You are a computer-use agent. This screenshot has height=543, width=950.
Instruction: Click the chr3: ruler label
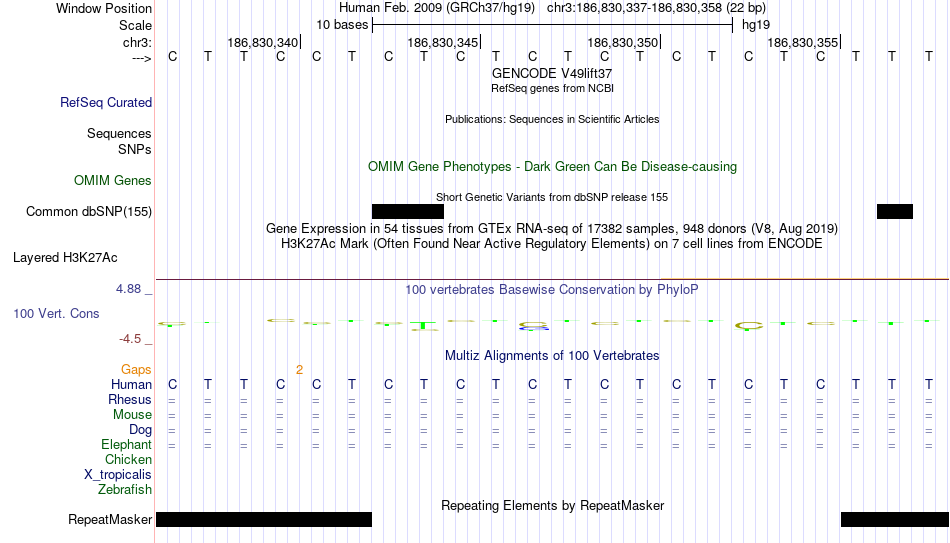pyautogui.click(x=138, y=42)
